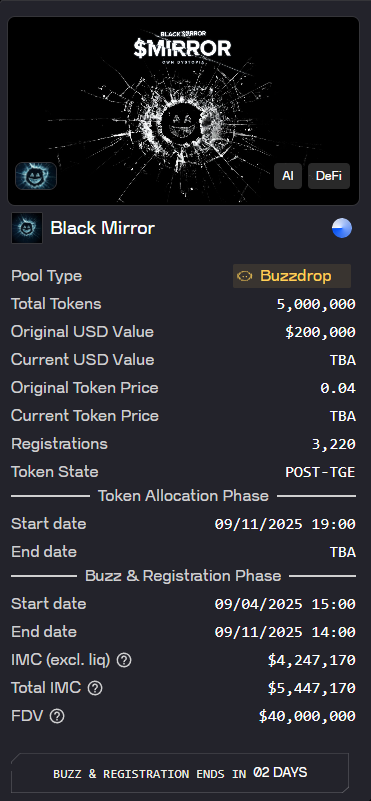Click the POST-TGE token state value

pyautogui.click(x=320, y=472)
